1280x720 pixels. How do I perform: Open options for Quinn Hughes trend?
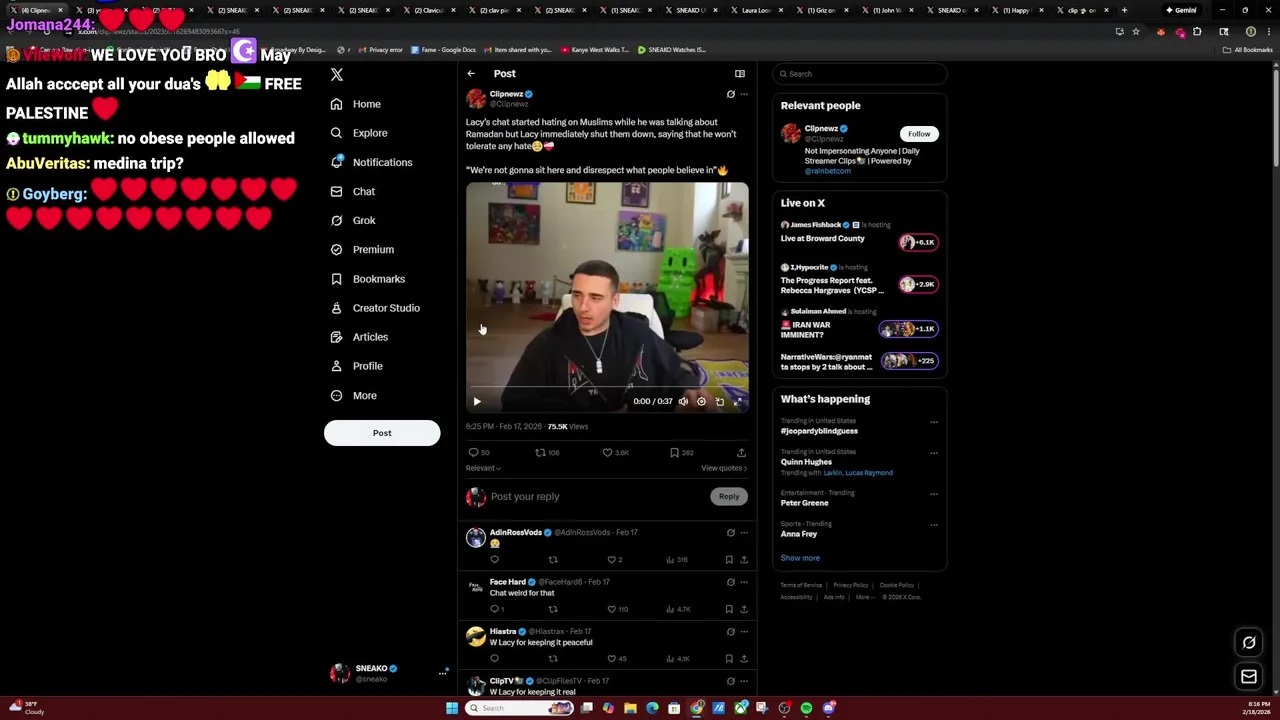[x=934, y=453]
